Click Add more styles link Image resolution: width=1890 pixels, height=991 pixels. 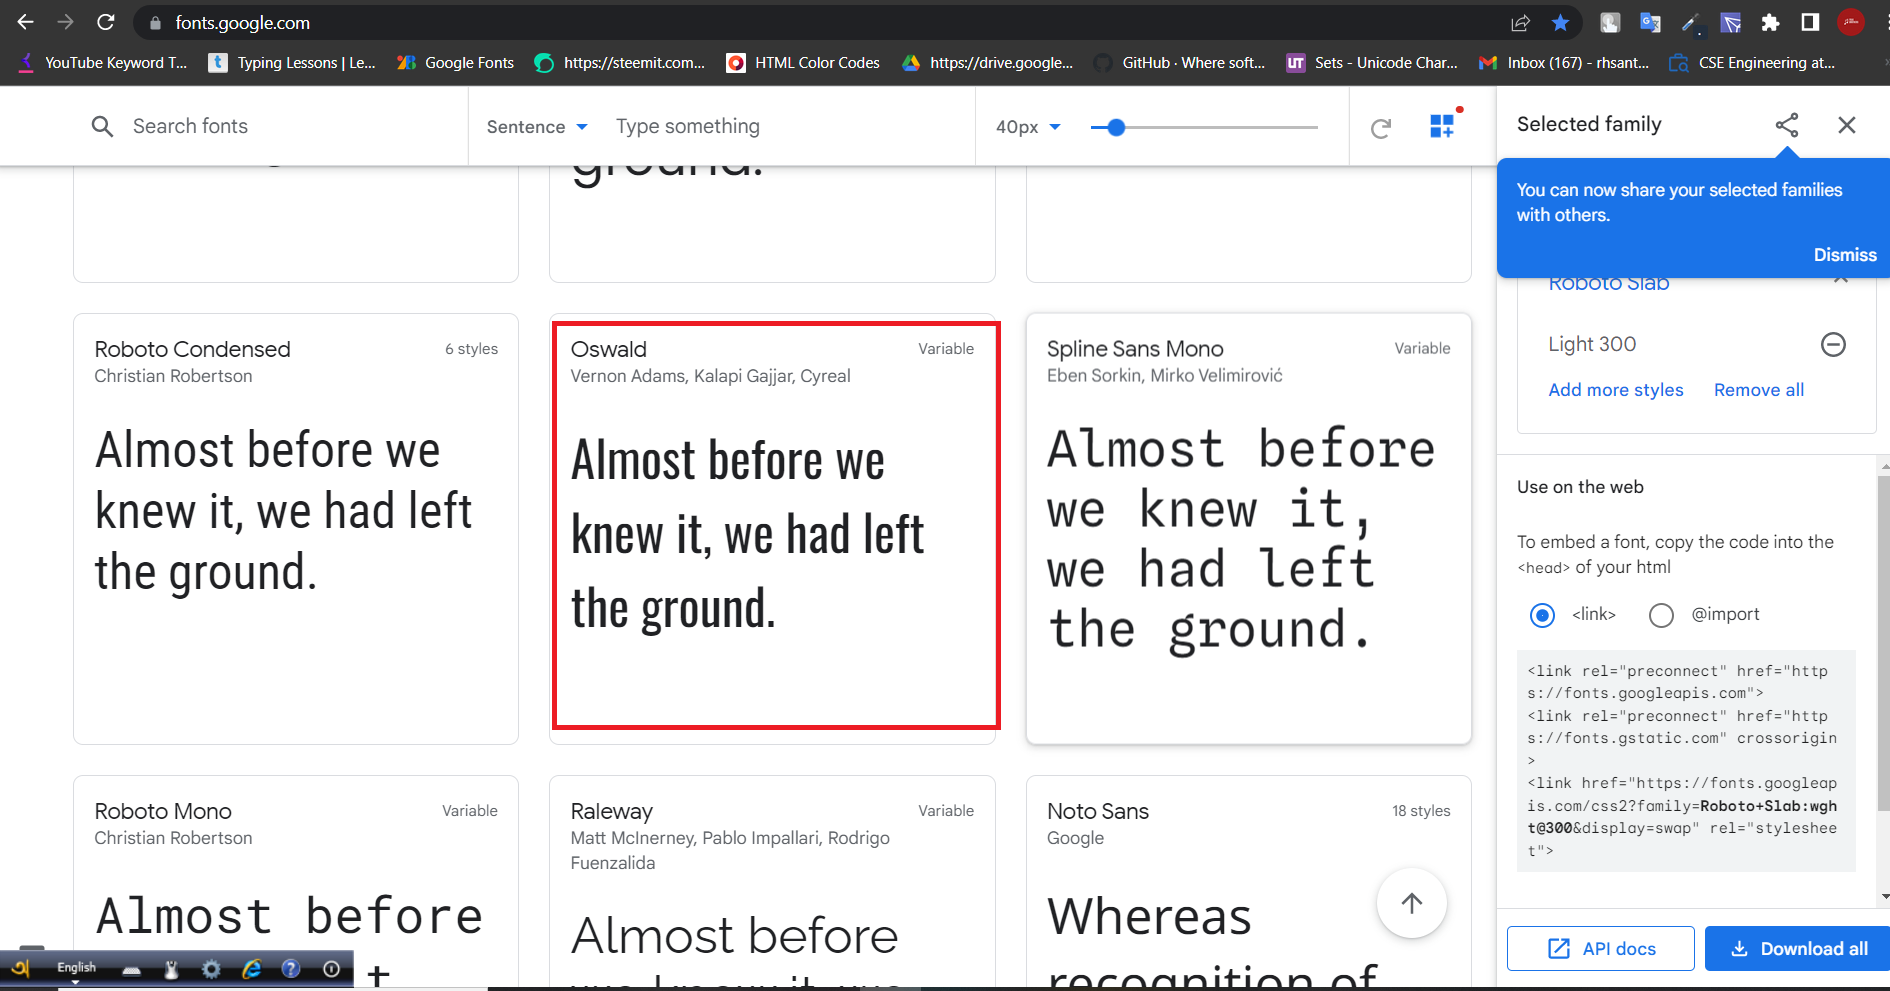1616,390
